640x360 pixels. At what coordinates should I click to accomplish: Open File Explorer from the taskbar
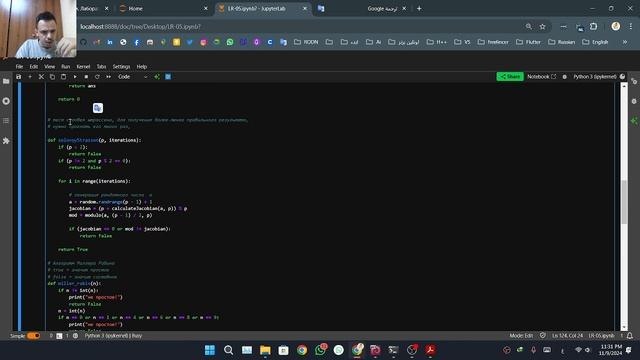pos(265,350)
